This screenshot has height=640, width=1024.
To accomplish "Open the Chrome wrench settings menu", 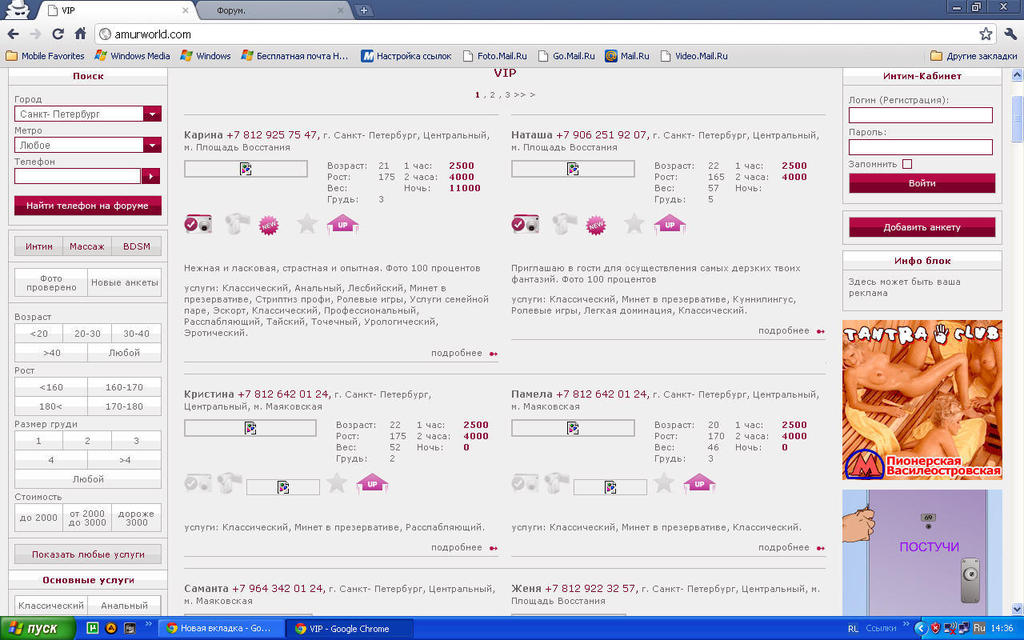I will click(x=1008, y=33).
